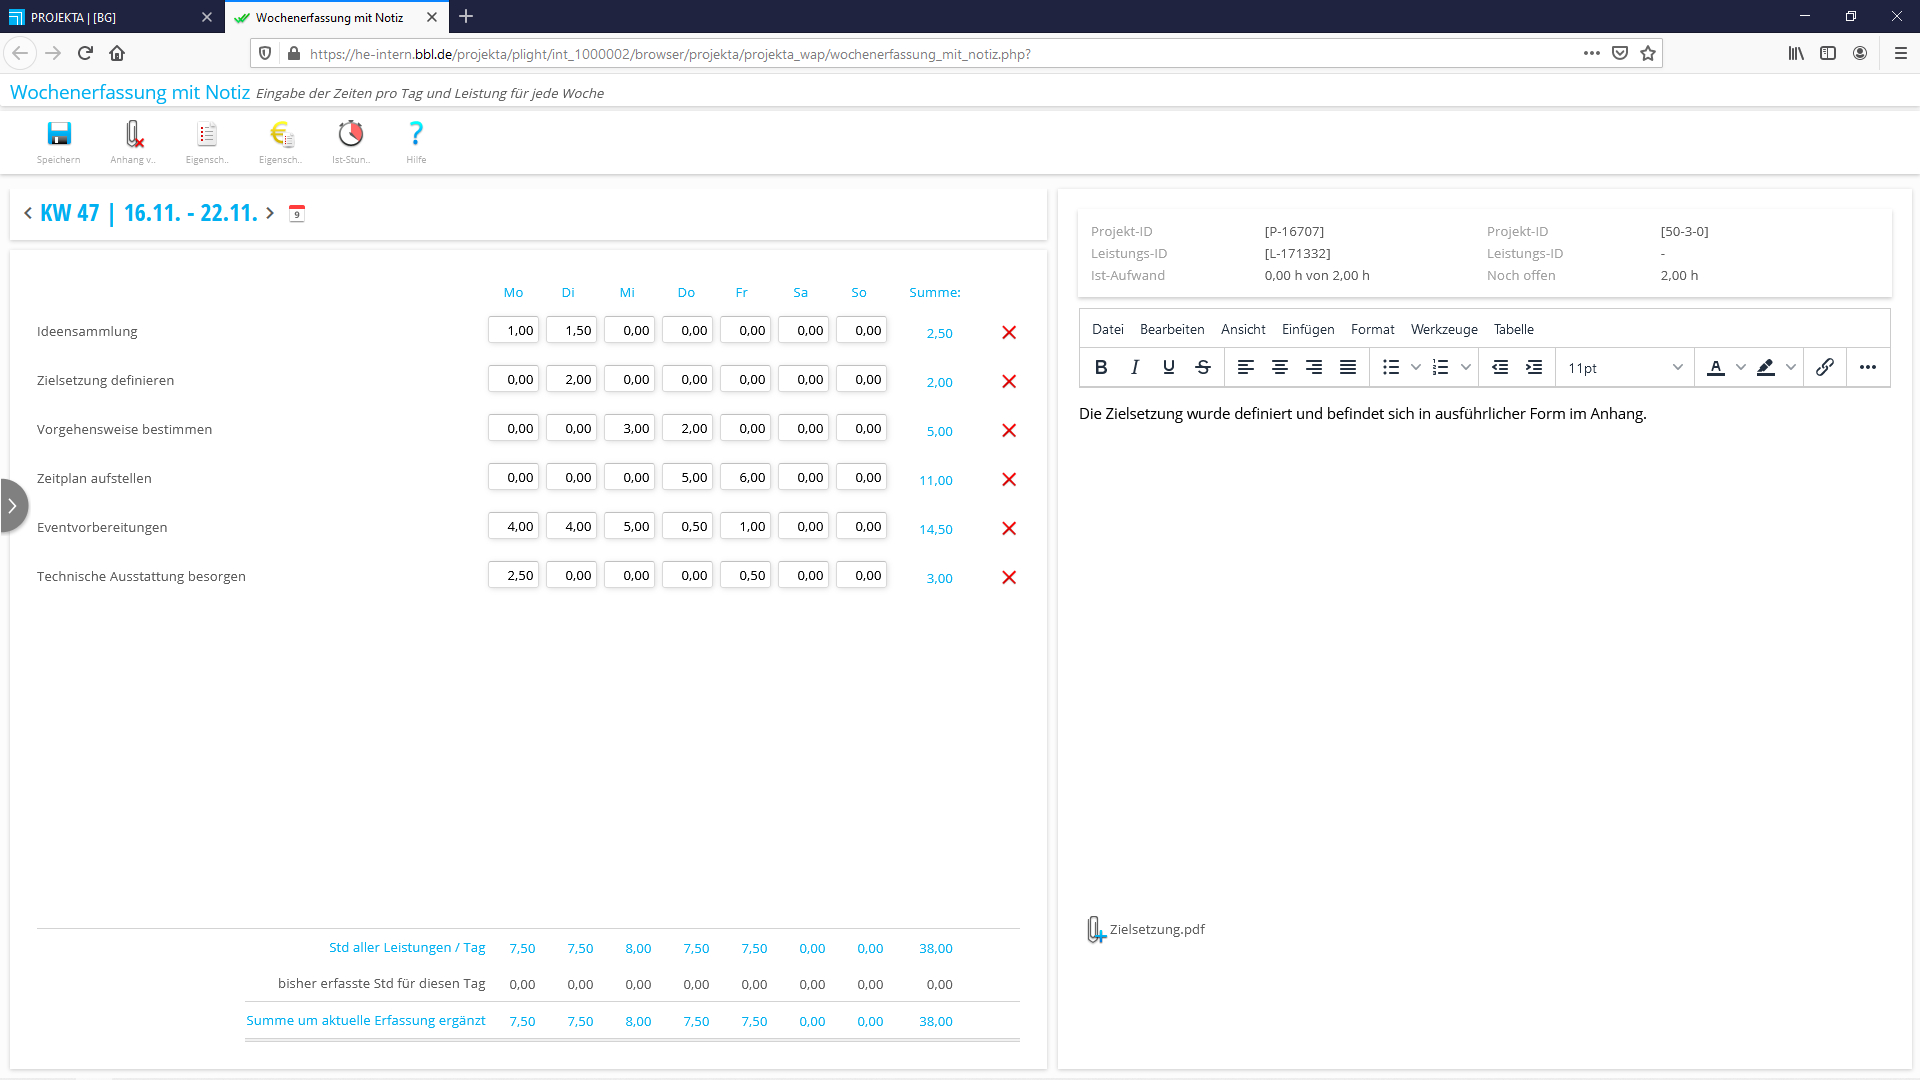Insert a link using the chain icon
This screenshot has height=1080, width=1920.
pos(1825,368)
